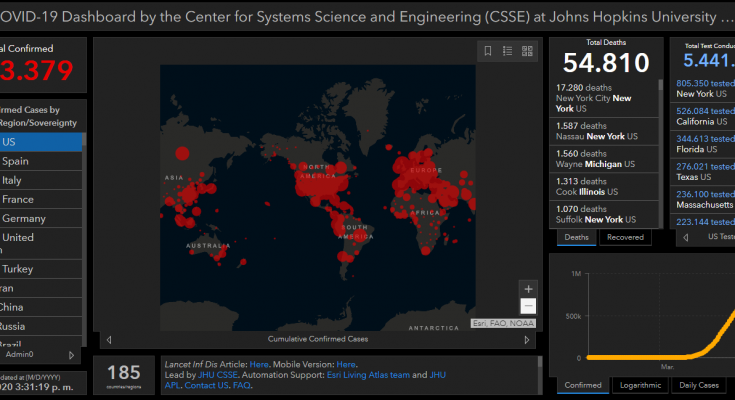
Task: Open the JHU APL link
Action: (x=437, y=375)
